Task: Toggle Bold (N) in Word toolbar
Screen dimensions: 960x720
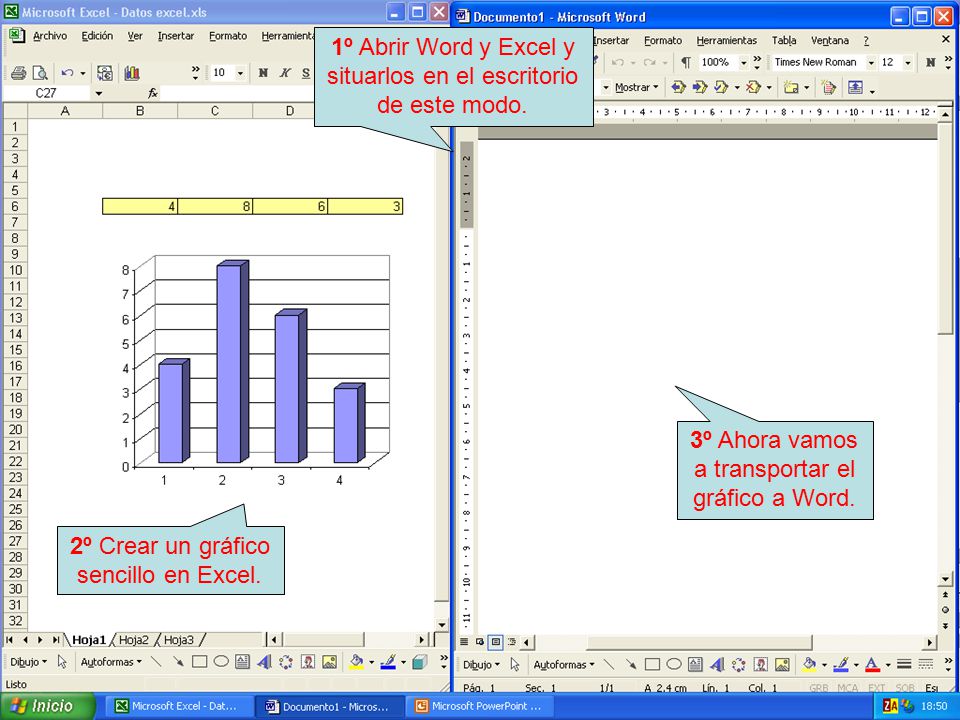Action: point(931,62)
